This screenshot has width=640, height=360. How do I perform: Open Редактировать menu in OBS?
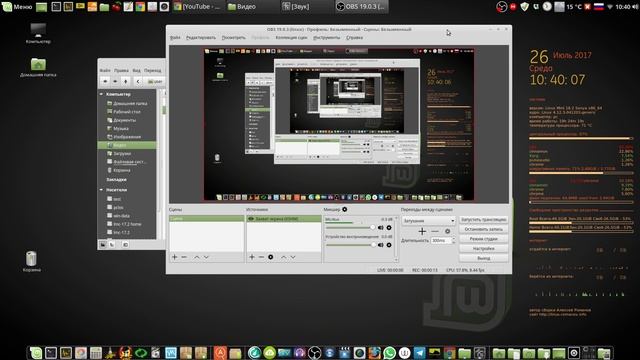201,38
